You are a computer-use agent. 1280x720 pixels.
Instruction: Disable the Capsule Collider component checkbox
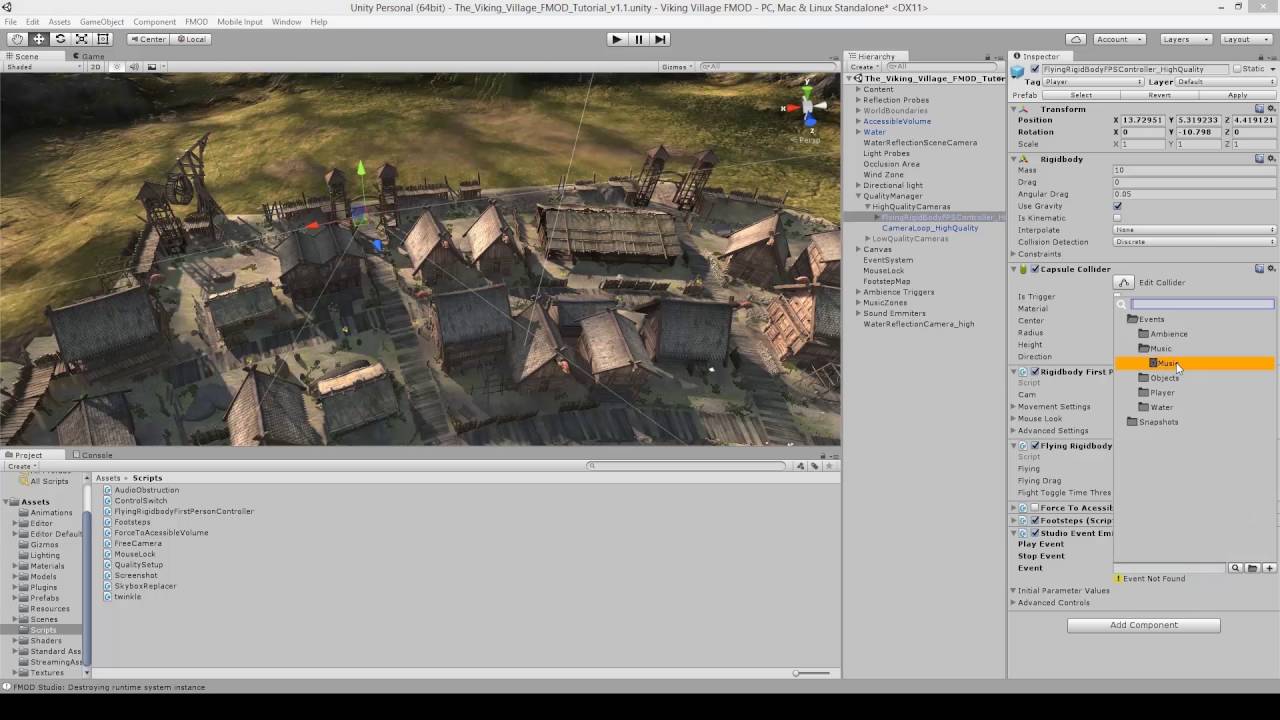[x=1035, y=269]
